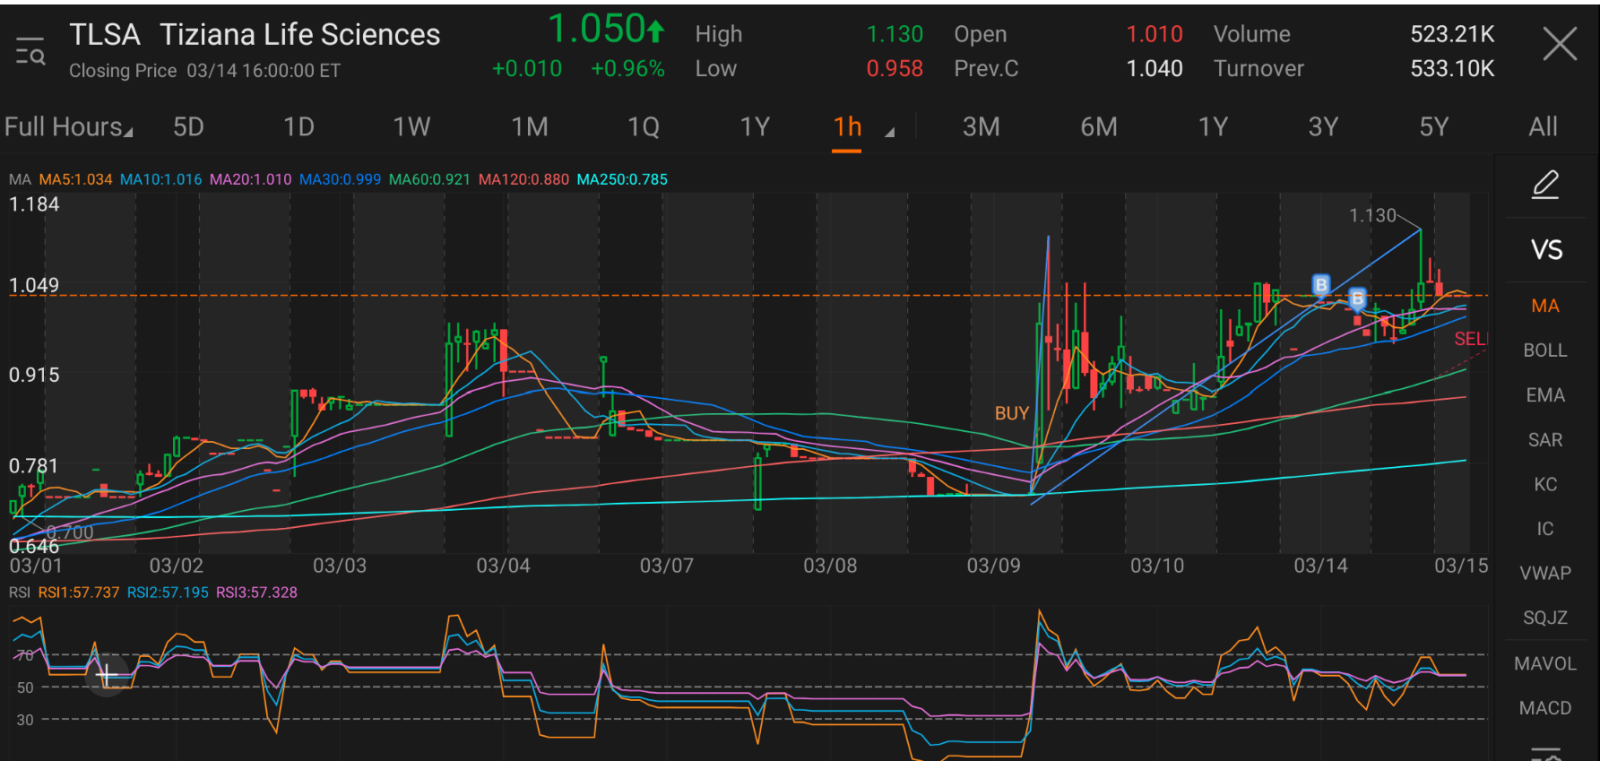Image resolution: width=1600 pixels, height=761 pixels.
Task: Switch to the 3M range tab
Action: pos(980,127)
